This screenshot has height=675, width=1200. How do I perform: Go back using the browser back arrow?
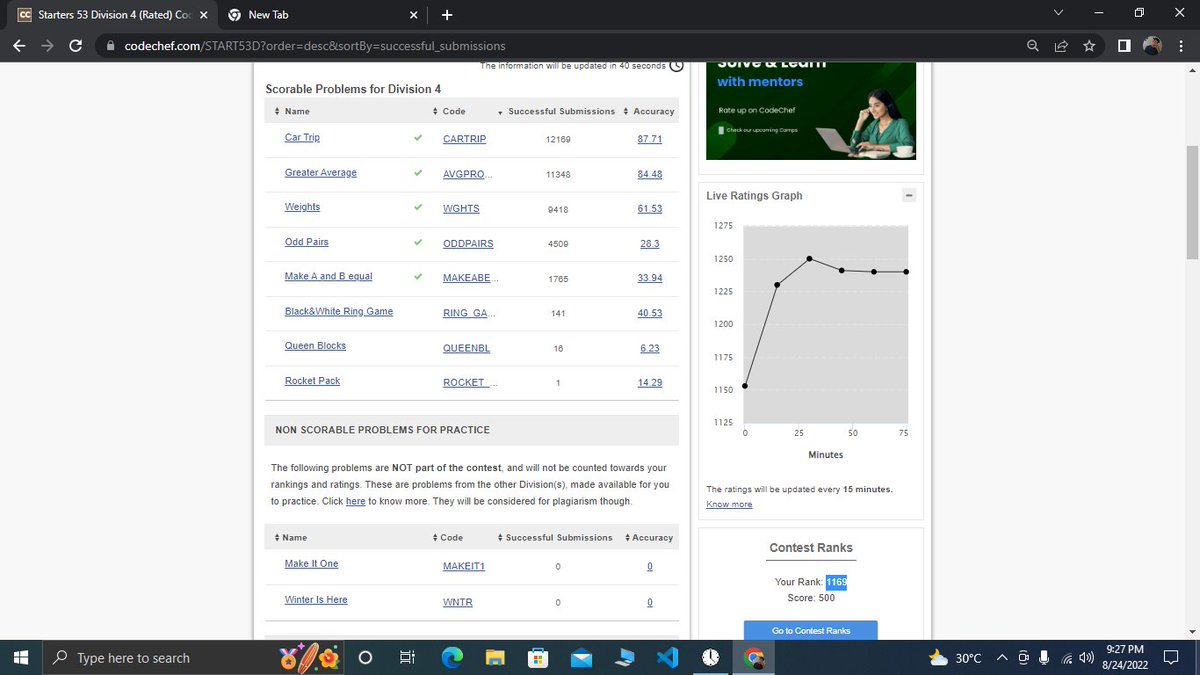coord(19,46)
